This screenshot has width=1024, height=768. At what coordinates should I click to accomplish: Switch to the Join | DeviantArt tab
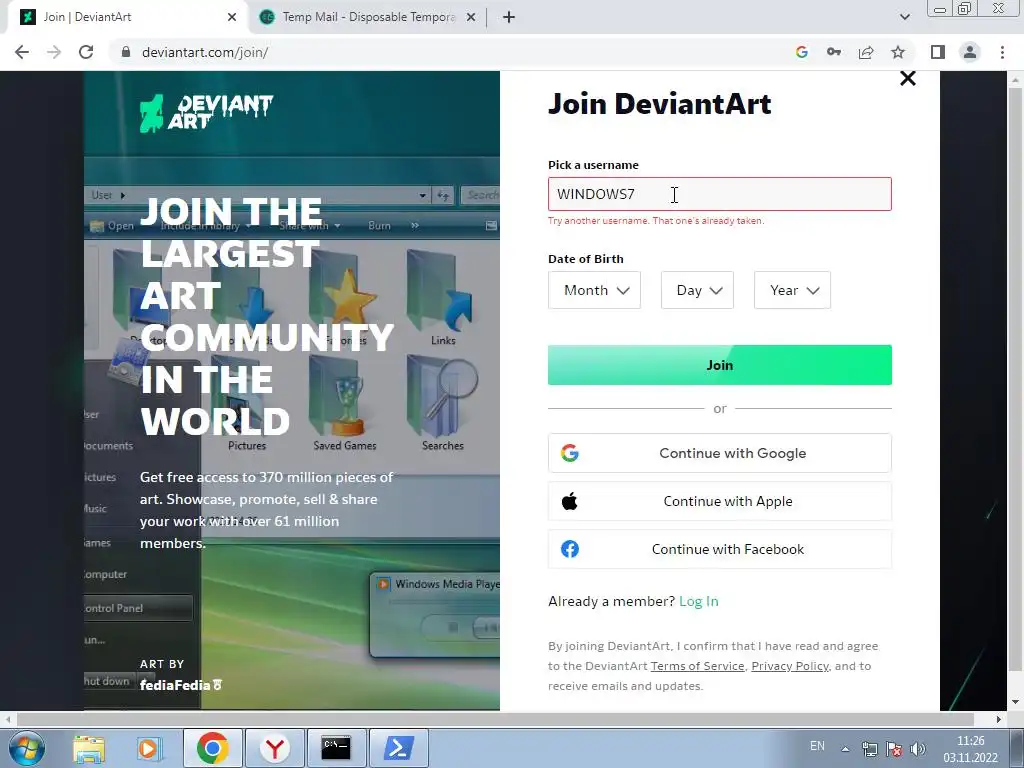tap(128, 17)
